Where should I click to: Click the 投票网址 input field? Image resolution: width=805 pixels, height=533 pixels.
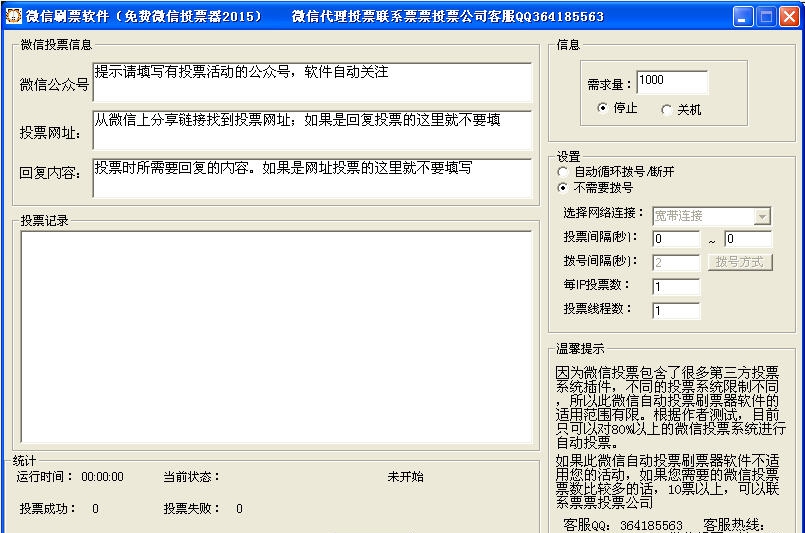pos(312,130)
